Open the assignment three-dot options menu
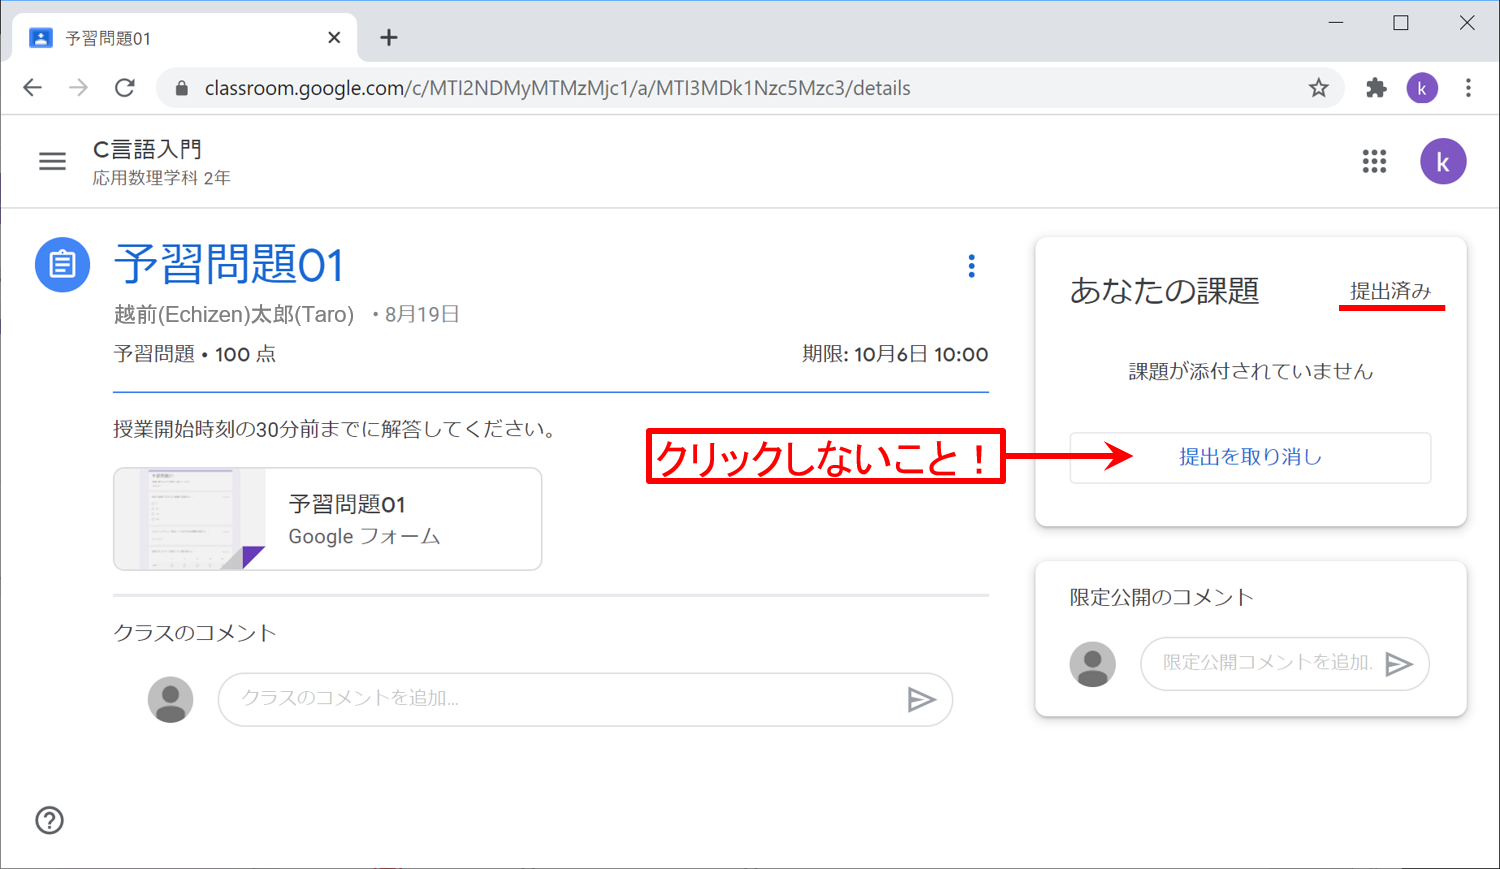Viewport: 1500px width, 869px height. tap(971, 266)
